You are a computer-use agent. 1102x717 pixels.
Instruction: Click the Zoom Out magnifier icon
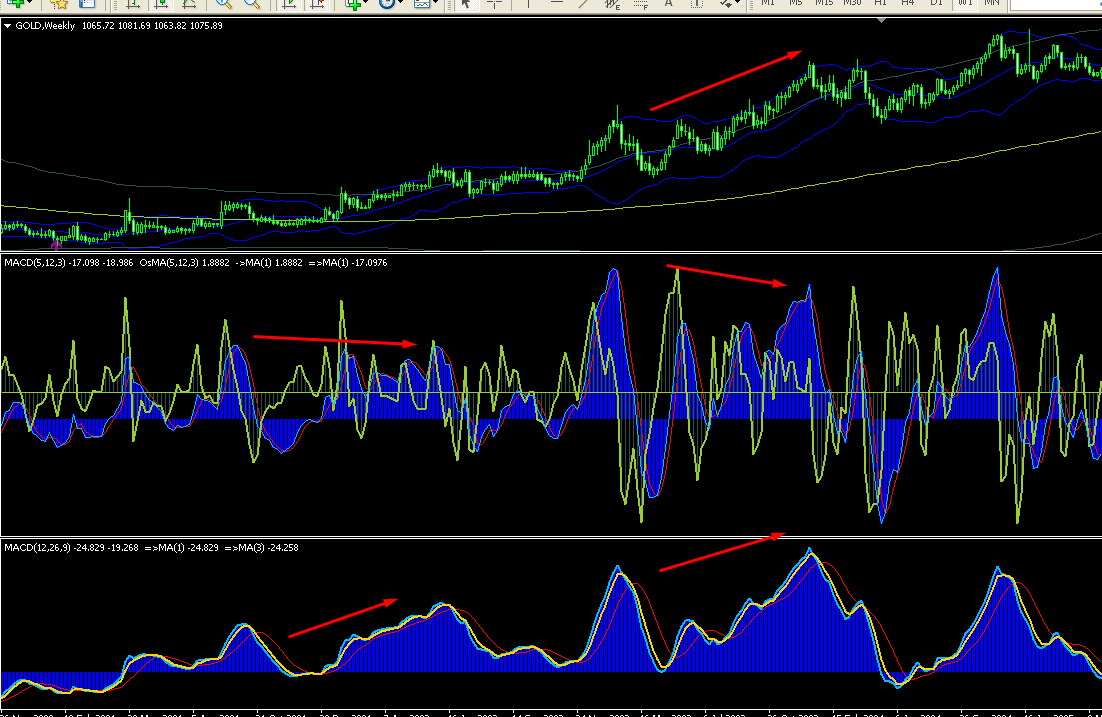[x=252, y=4]
